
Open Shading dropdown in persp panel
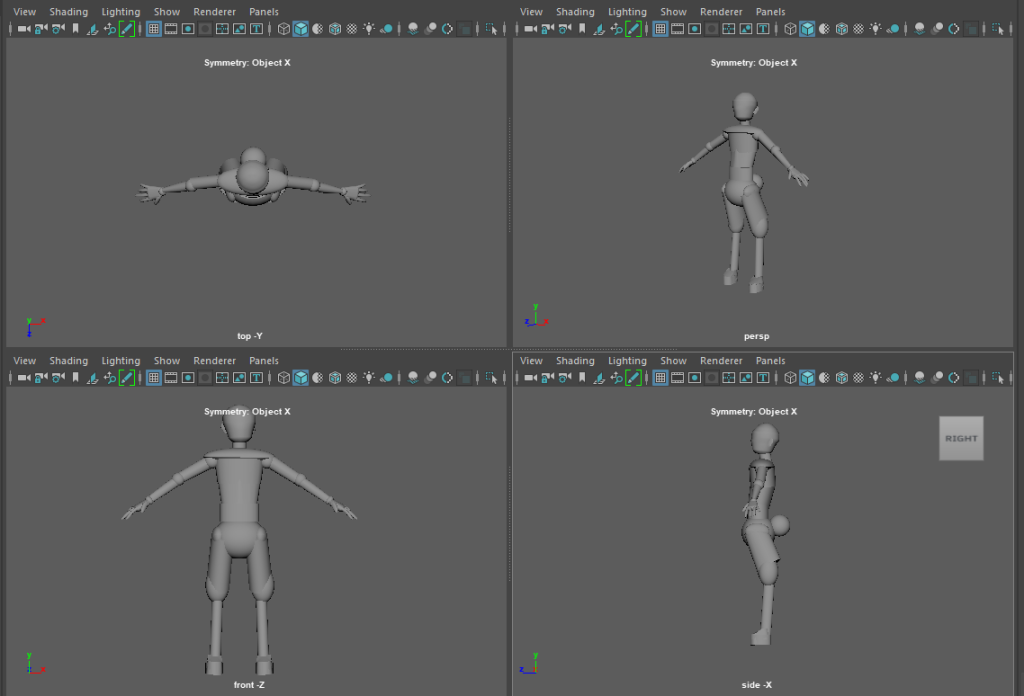[575, 12]
